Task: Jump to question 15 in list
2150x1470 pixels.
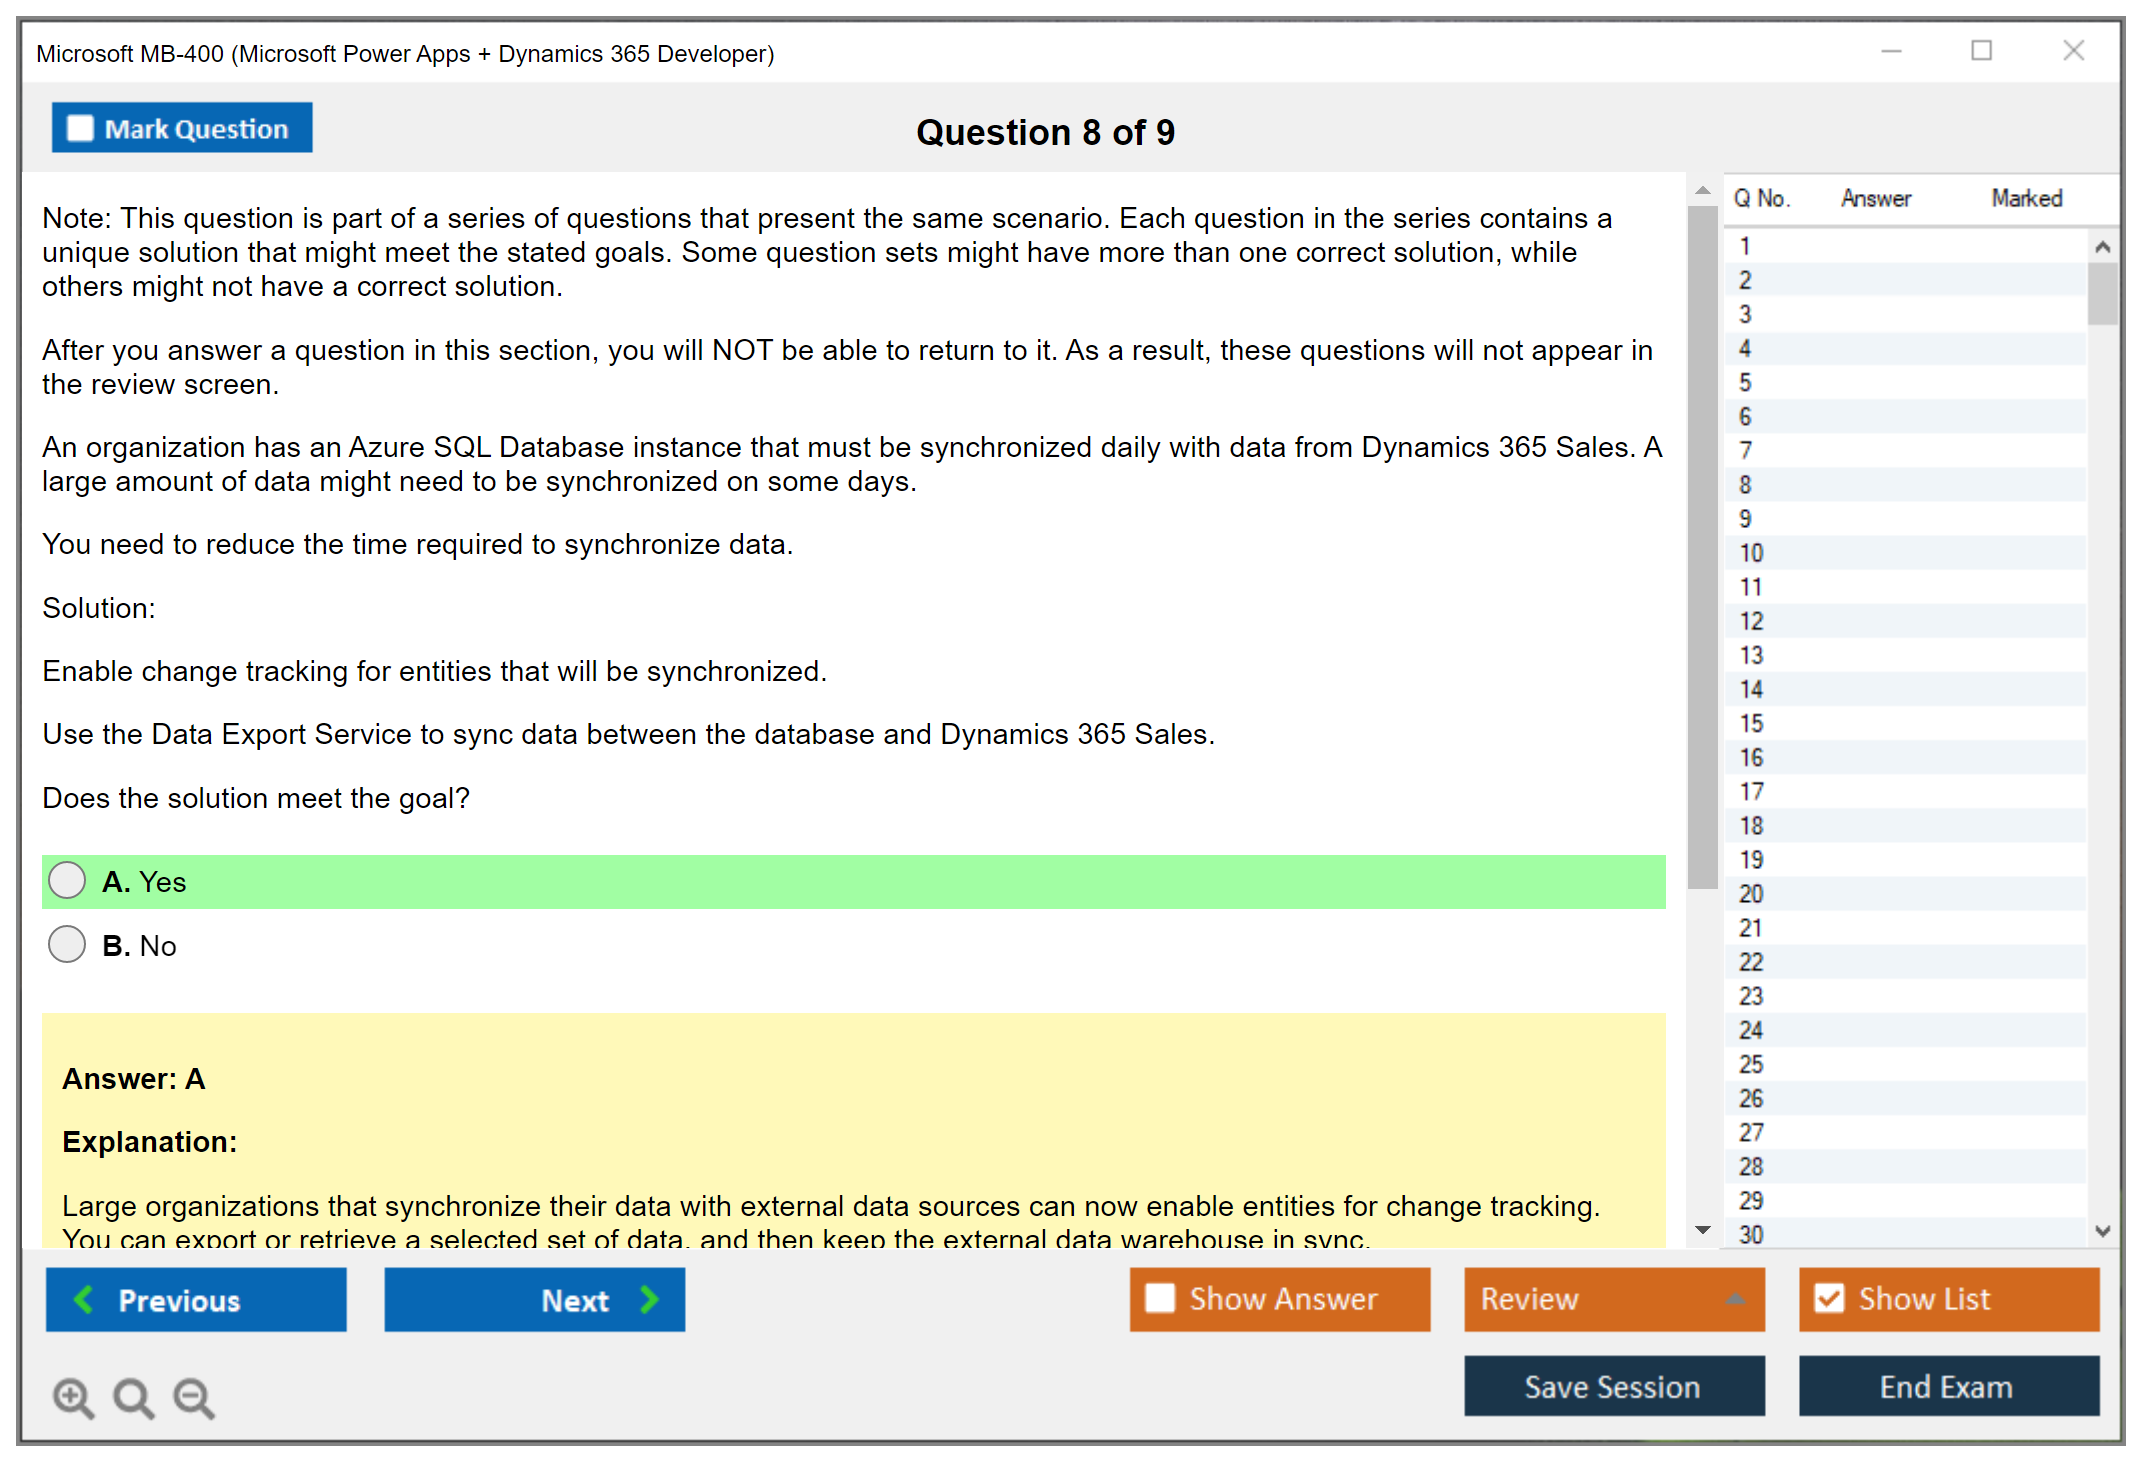Action: (x=1751, y=723)
